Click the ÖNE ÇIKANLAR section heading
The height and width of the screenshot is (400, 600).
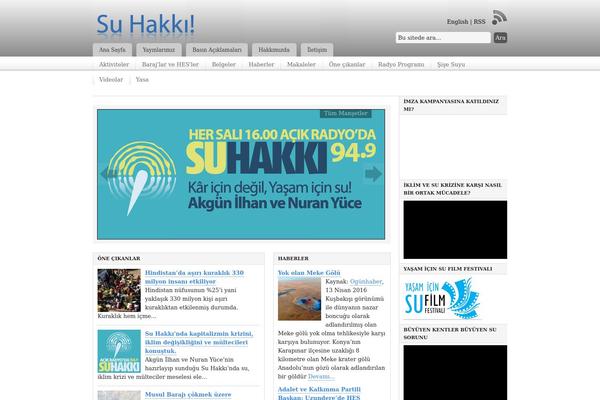click(119, 258)
